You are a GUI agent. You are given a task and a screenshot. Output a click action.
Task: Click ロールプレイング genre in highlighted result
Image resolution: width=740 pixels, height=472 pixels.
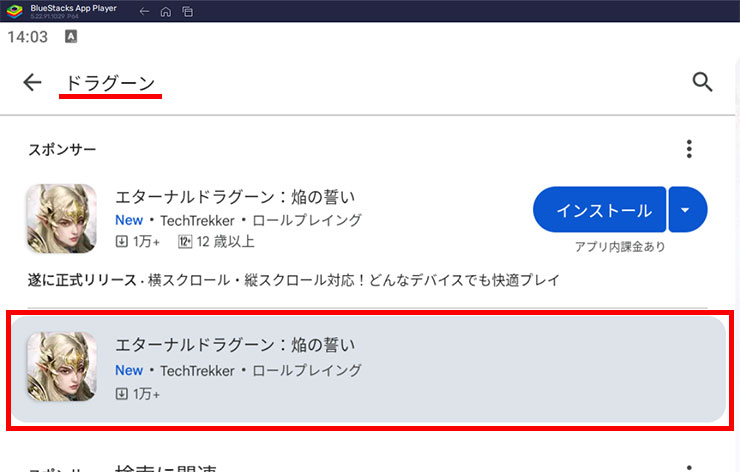307,371
